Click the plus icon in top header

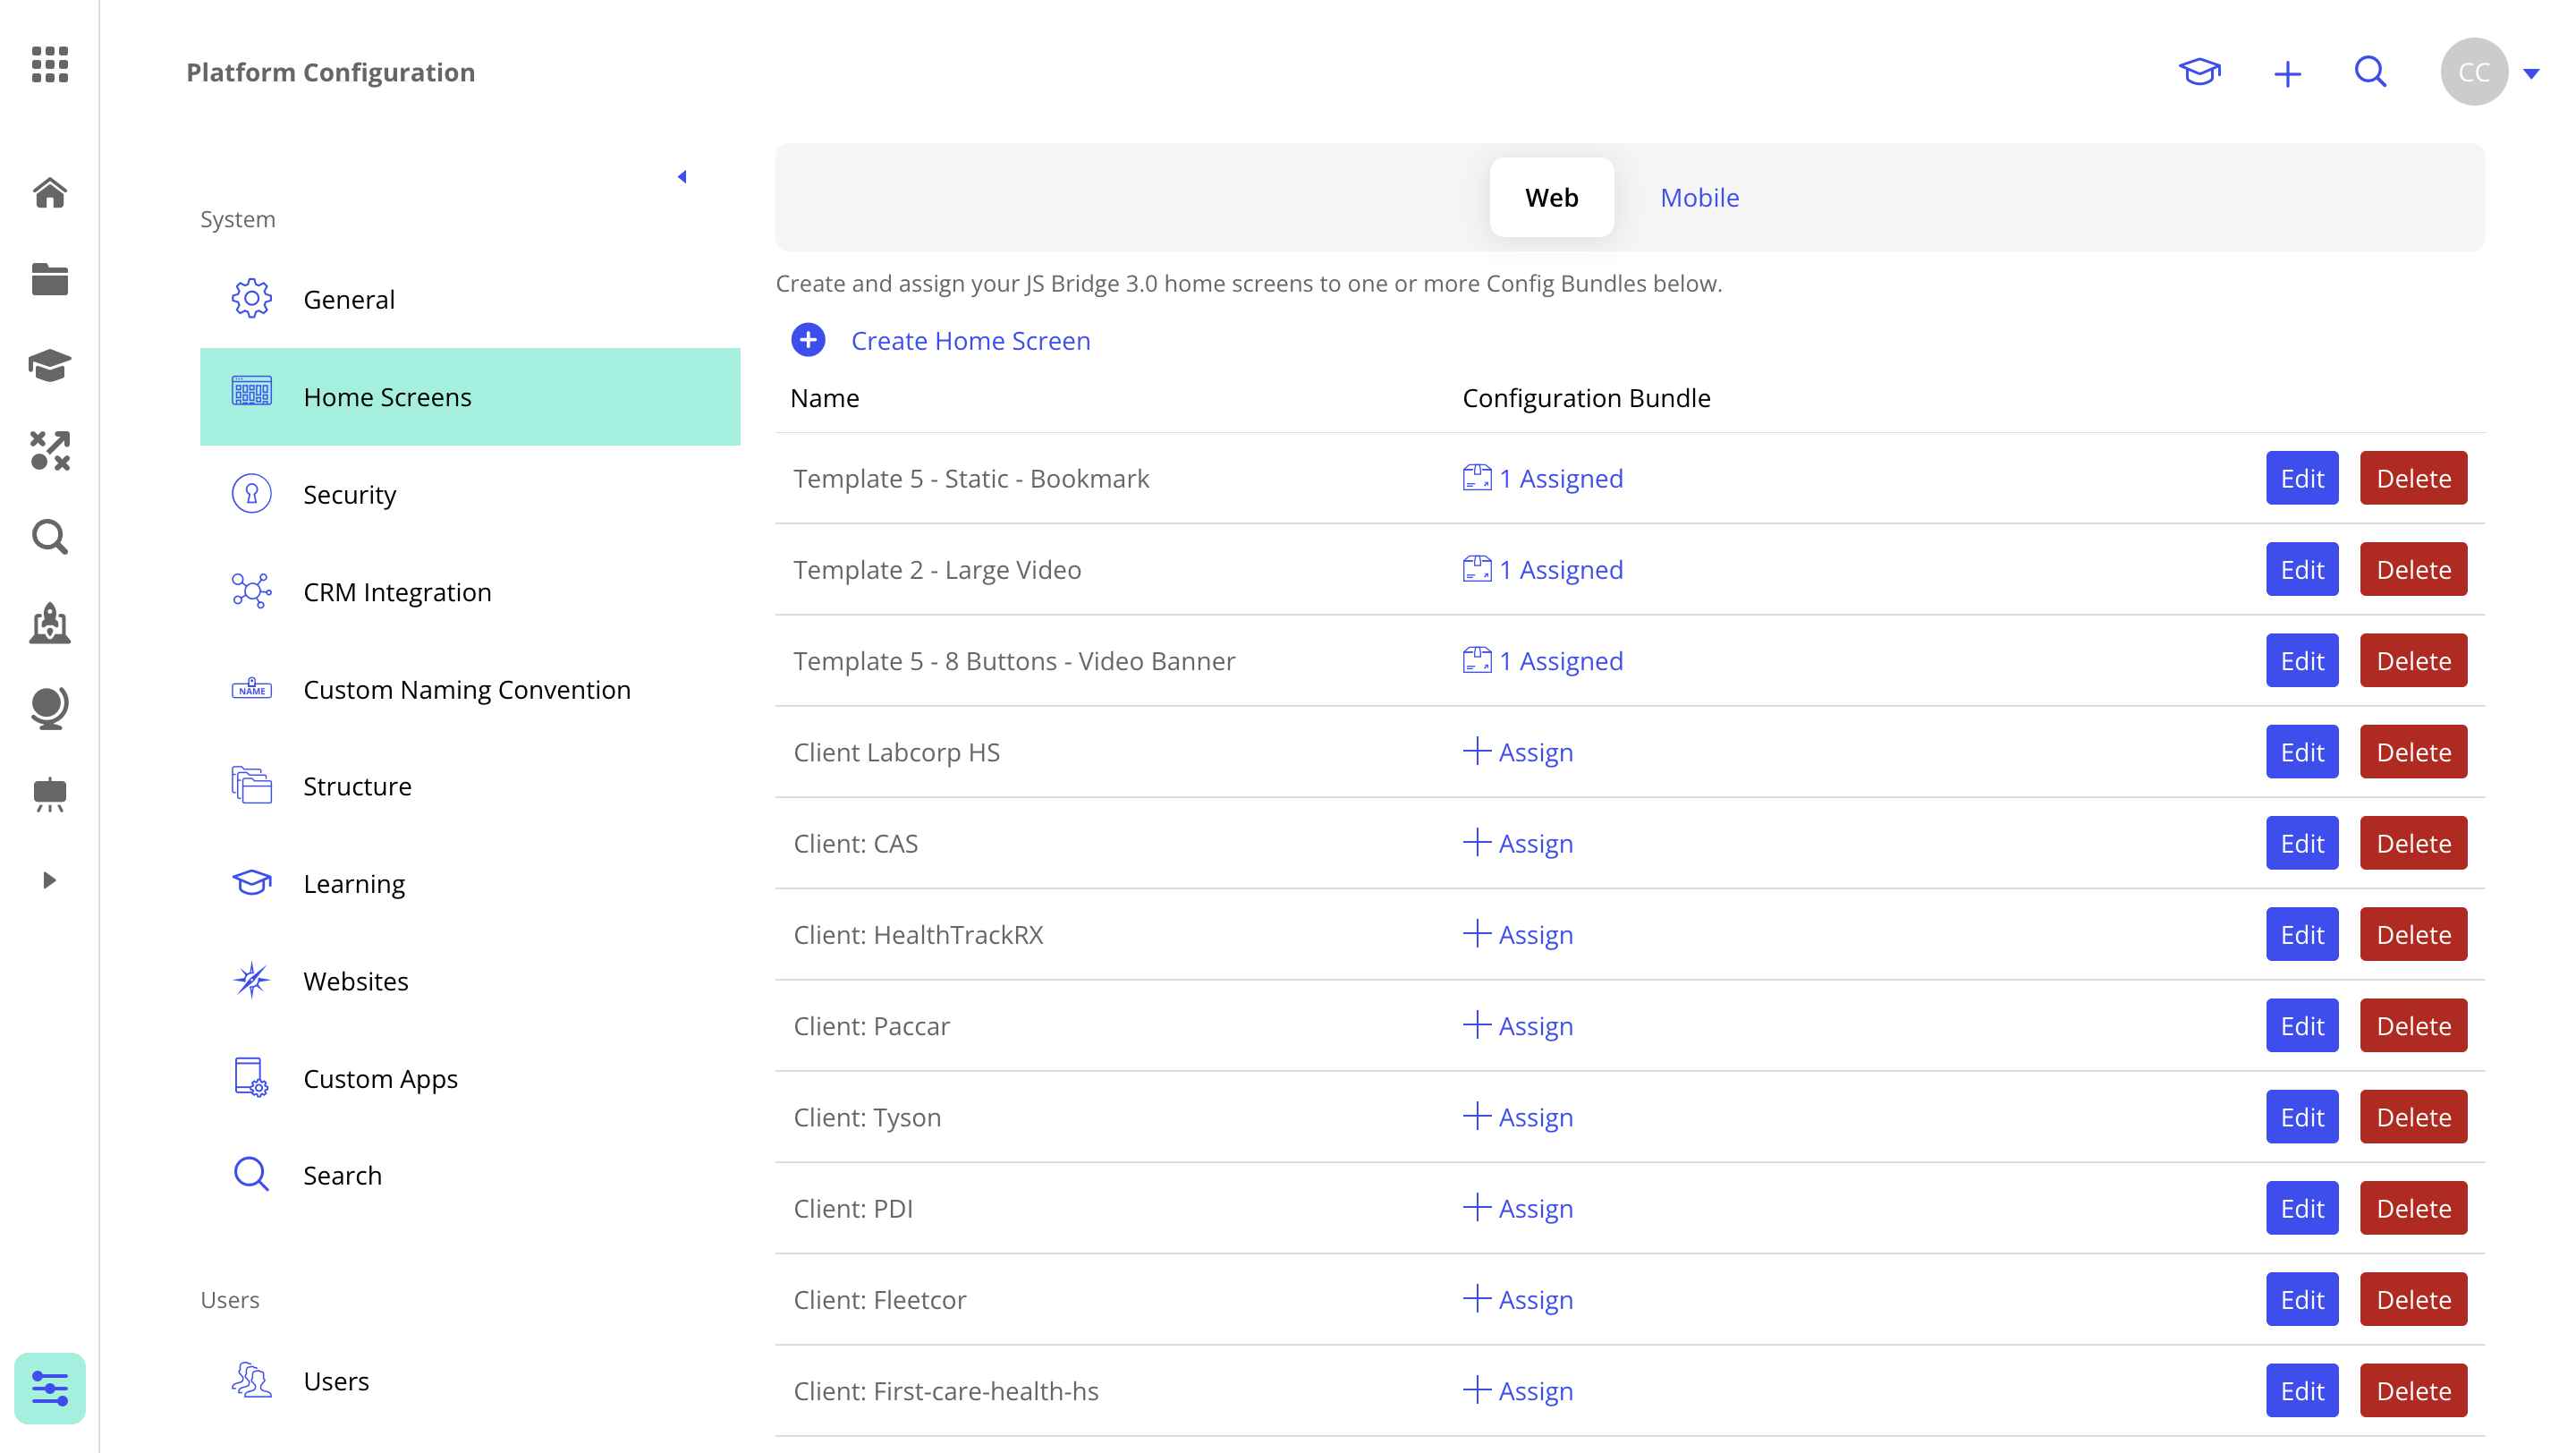(x=2287, y=74)
